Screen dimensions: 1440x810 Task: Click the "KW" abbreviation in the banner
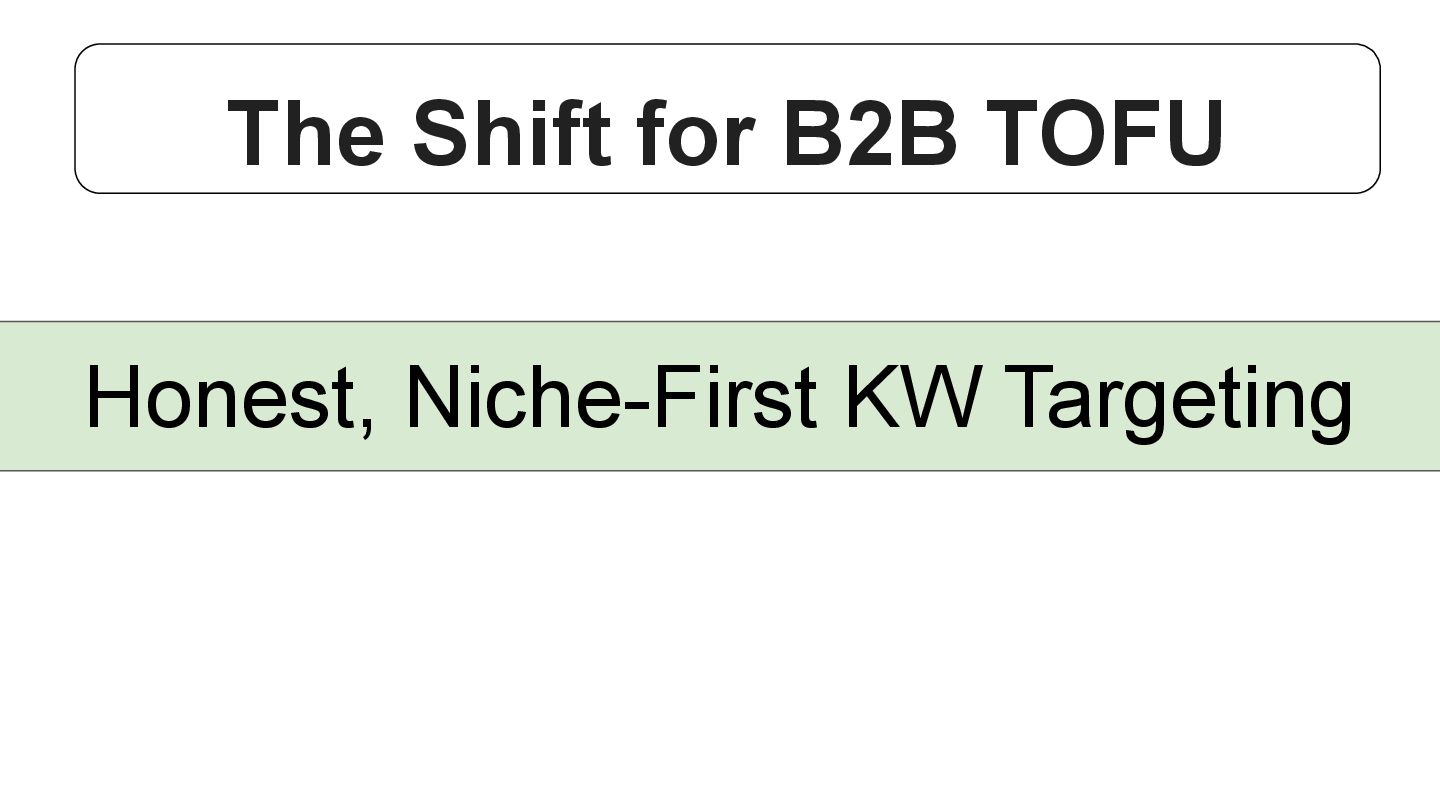(x=910, y=397)
